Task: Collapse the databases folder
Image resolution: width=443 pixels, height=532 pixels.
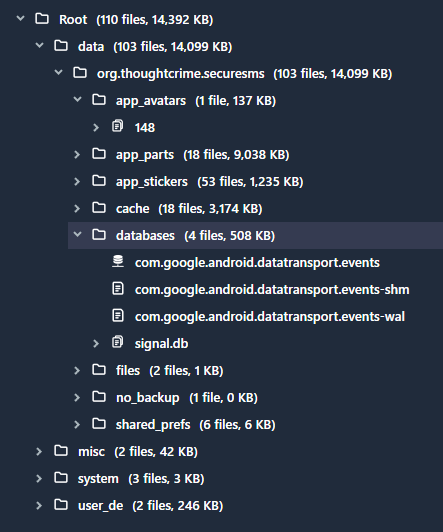Action: pyautogui.click(x=77, y=235)
